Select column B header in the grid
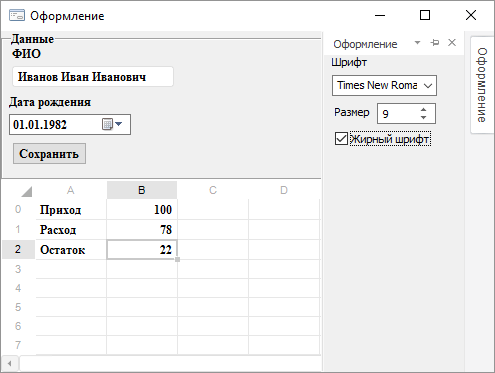This screenshot has width=495, height=373. pyautogui.click(x=142, y=190)
